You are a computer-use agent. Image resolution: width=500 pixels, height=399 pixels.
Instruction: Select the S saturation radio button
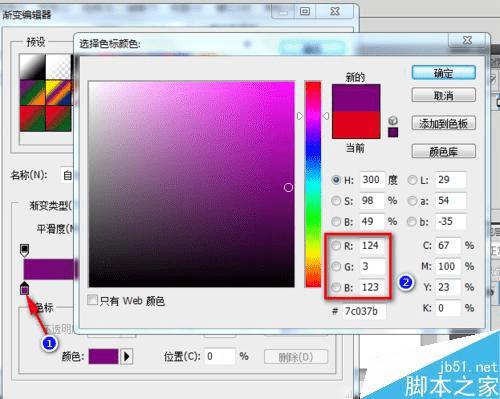336,201
